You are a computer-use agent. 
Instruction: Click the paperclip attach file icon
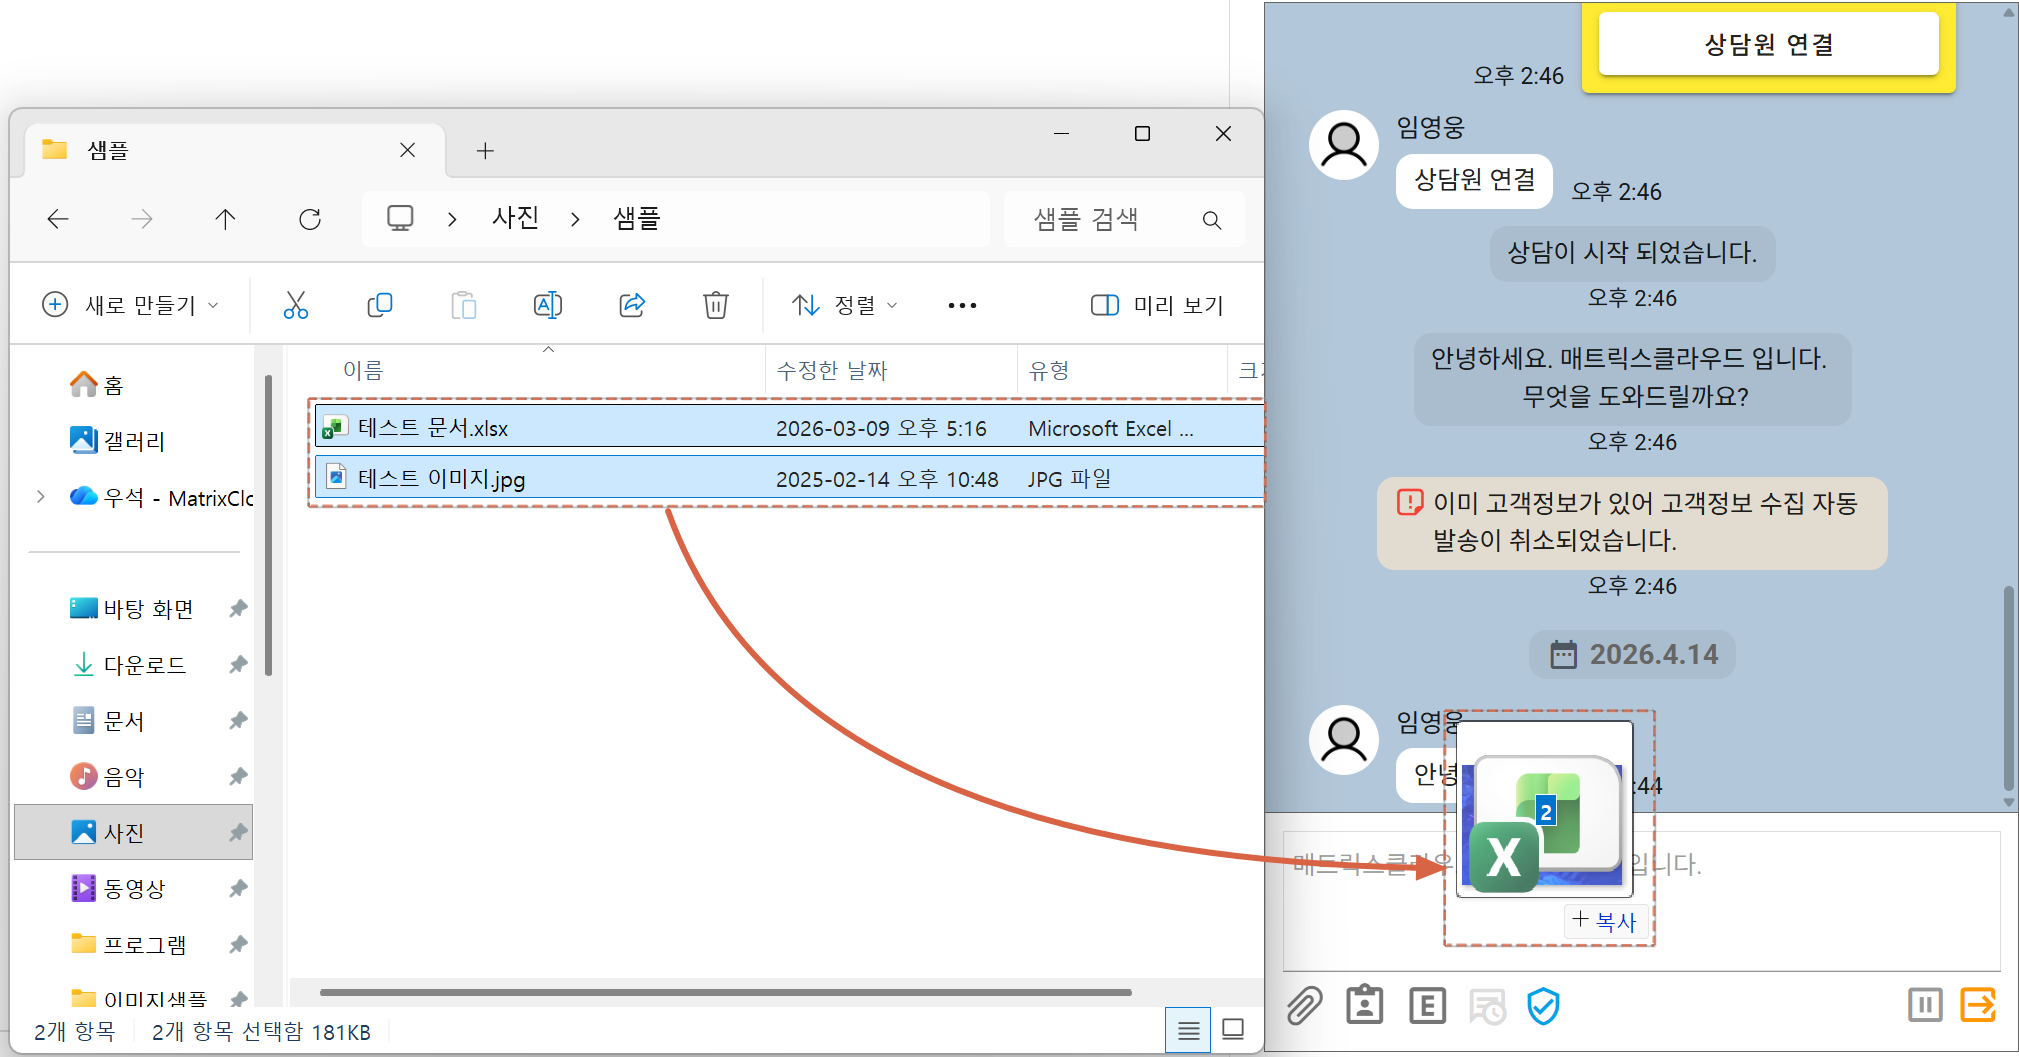[1304, 1005]
